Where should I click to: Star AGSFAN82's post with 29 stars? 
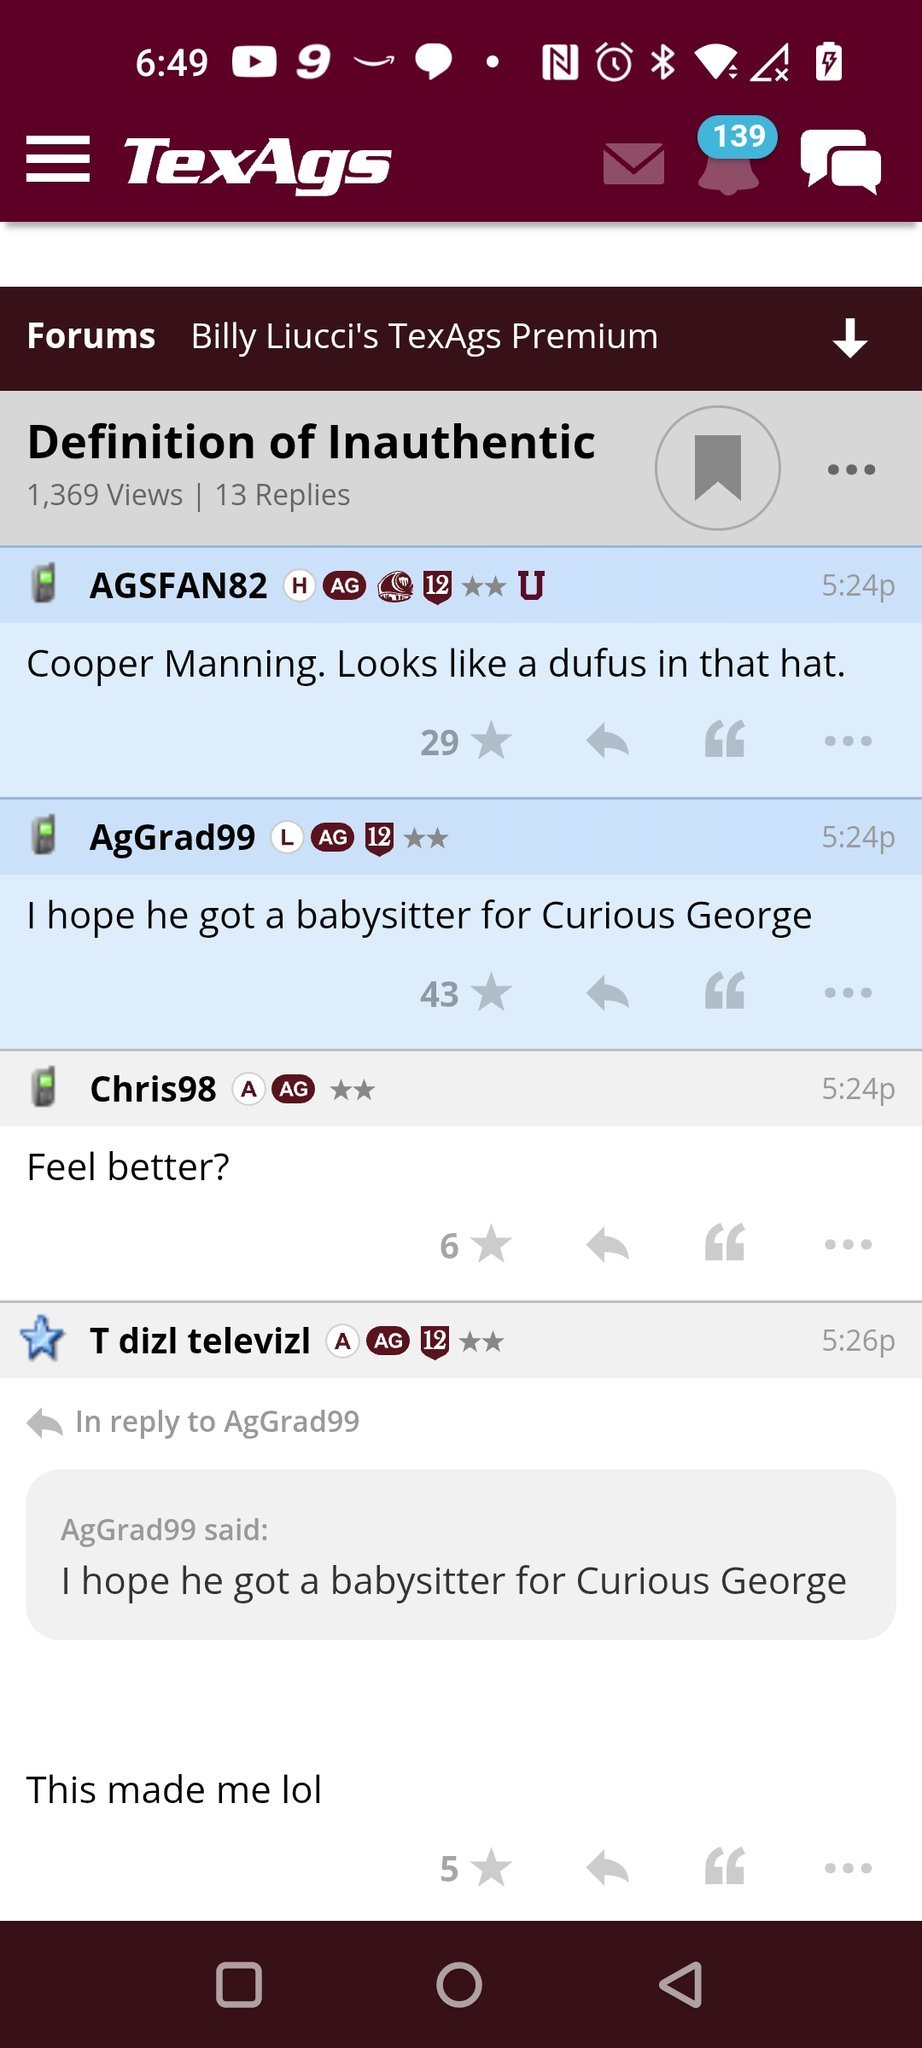pyautogui.click(x=490, y=741)
